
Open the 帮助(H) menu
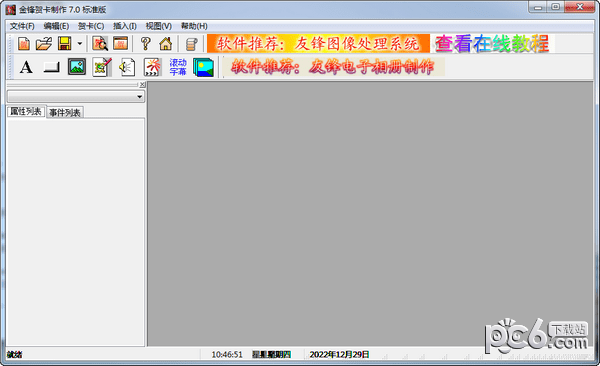194,26
